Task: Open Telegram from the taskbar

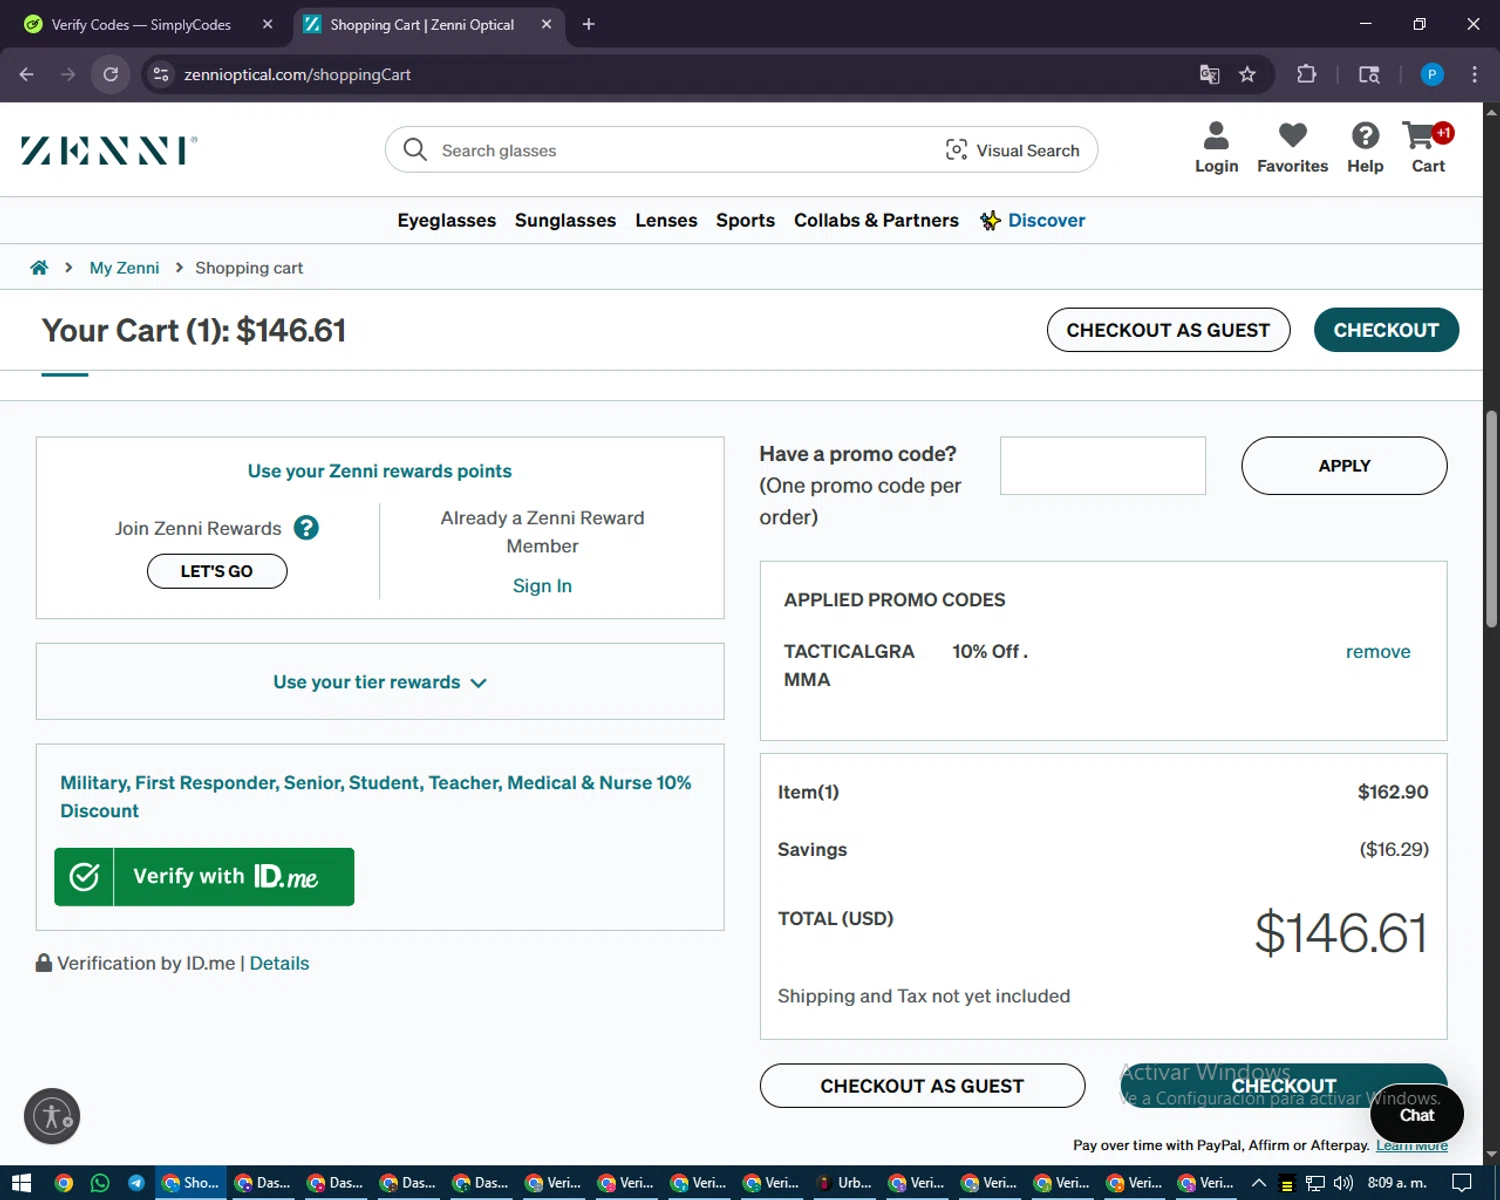Action: (136, 1183)
